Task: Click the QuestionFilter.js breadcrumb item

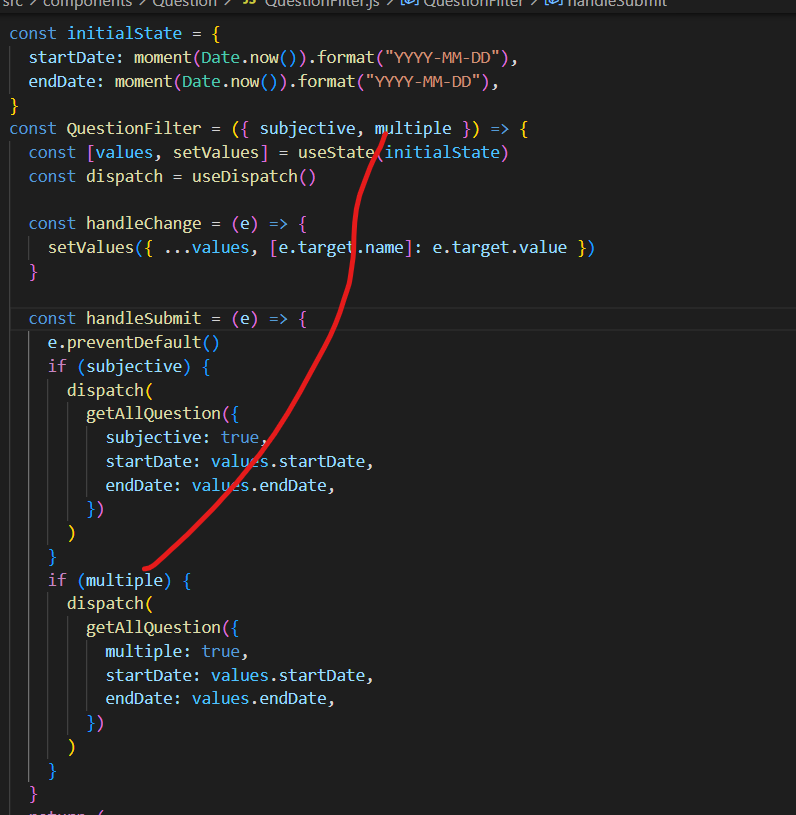Action: [x=320, y=3]
